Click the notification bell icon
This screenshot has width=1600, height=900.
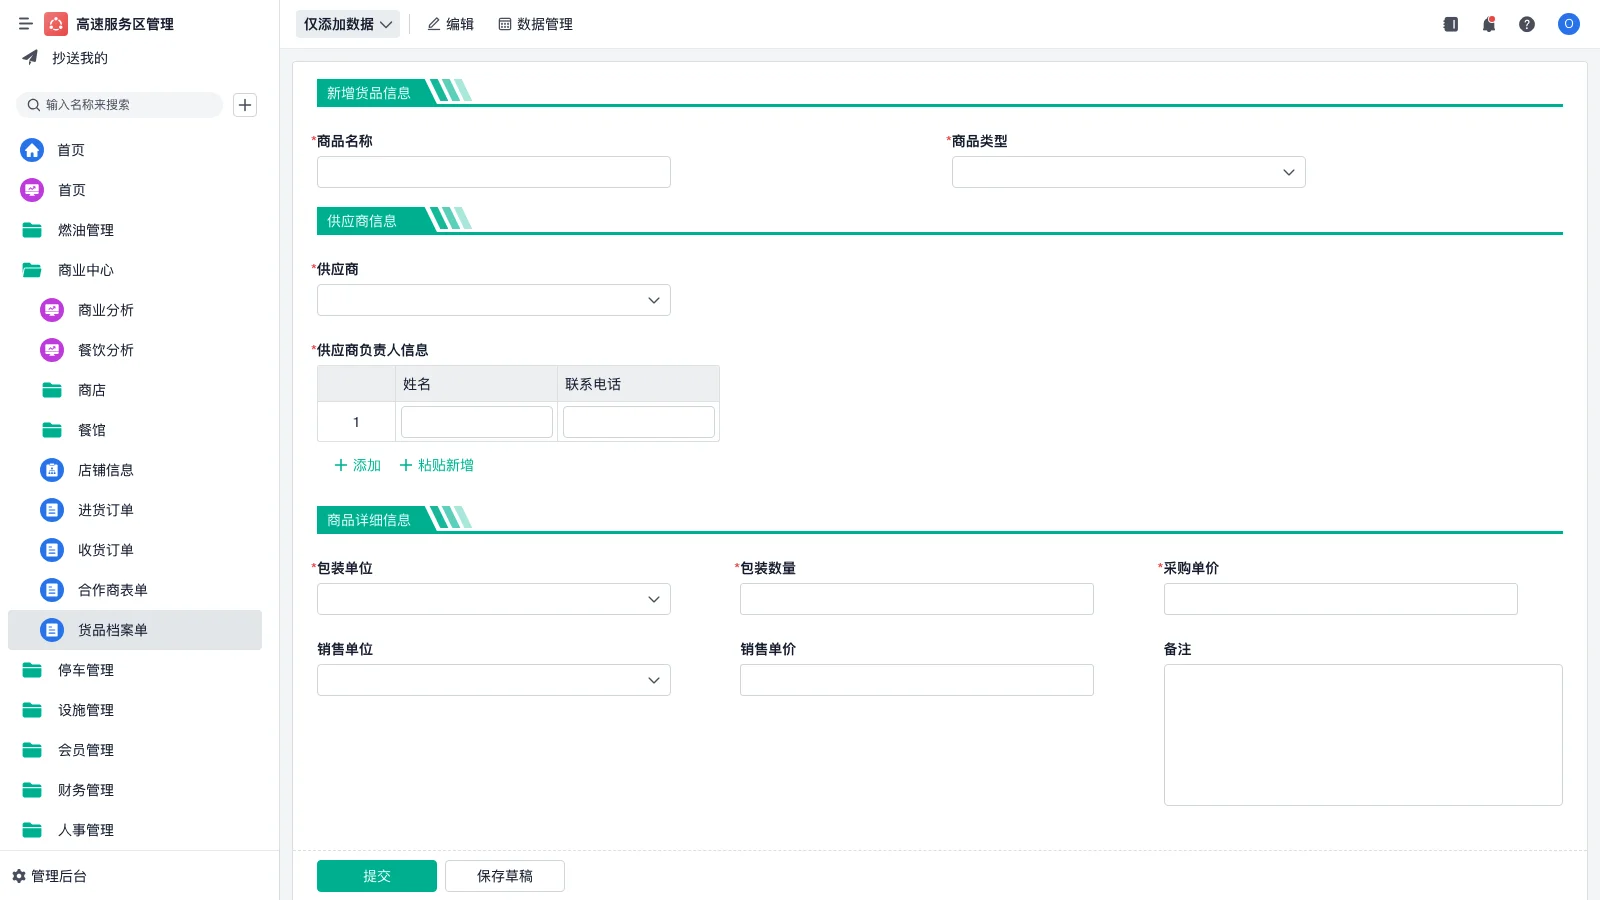pos(1489,24)
